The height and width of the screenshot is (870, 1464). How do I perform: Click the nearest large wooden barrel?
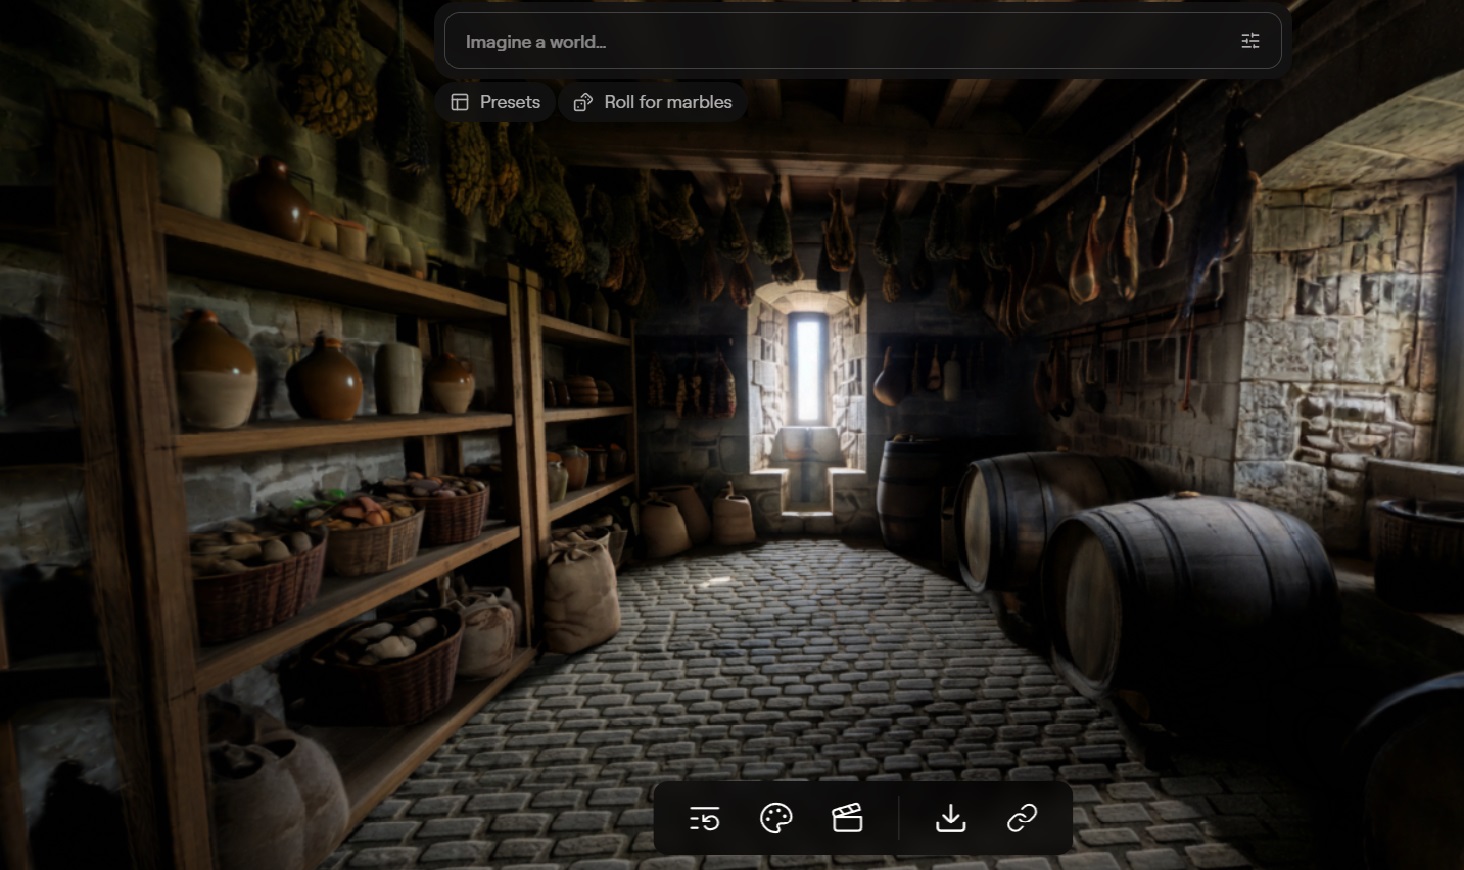click(x=1190, y=600)
